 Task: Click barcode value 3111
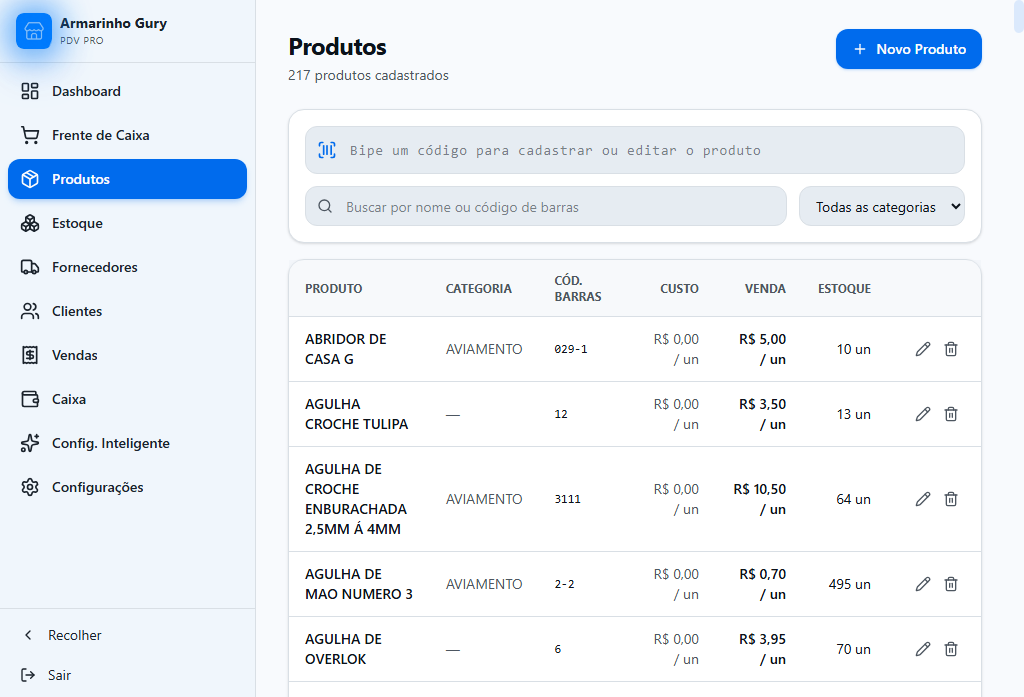(568, 499)
